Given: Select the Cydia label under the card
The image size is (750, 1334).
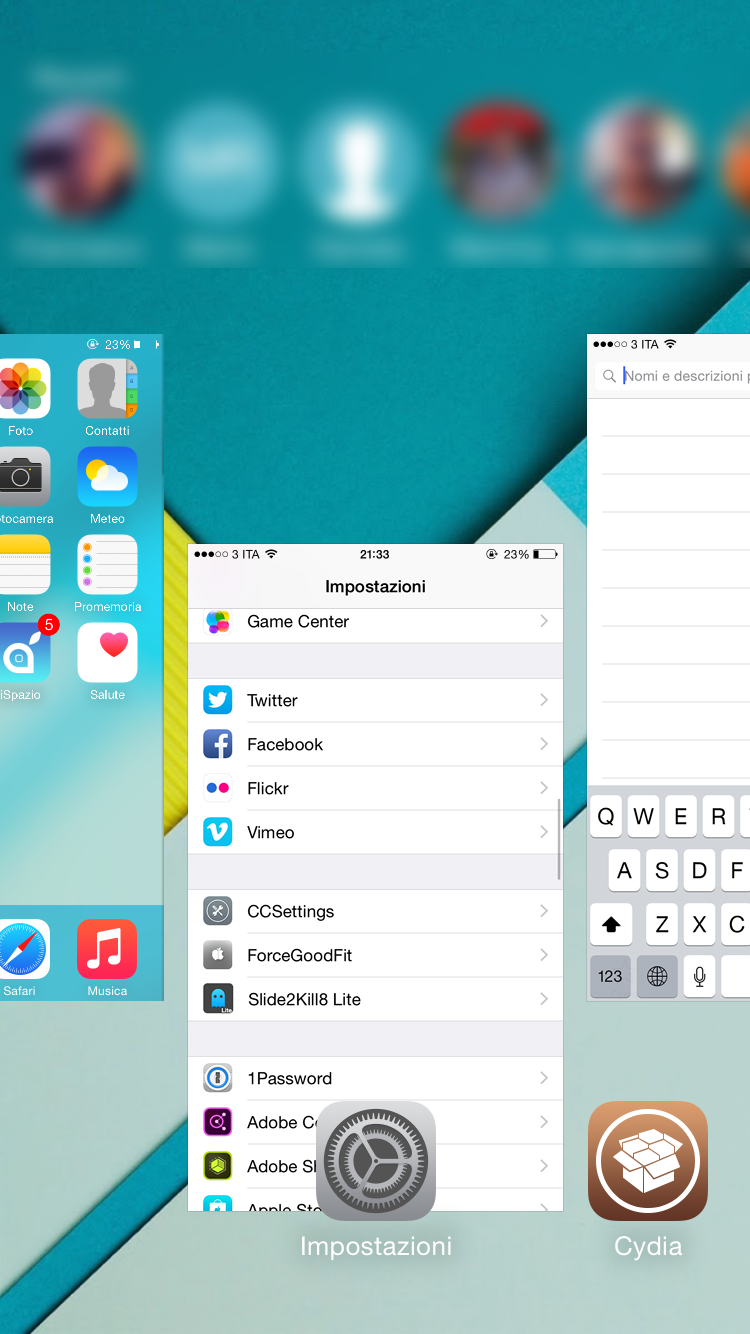Looking at the screenshot, I should pos(648,1246).
